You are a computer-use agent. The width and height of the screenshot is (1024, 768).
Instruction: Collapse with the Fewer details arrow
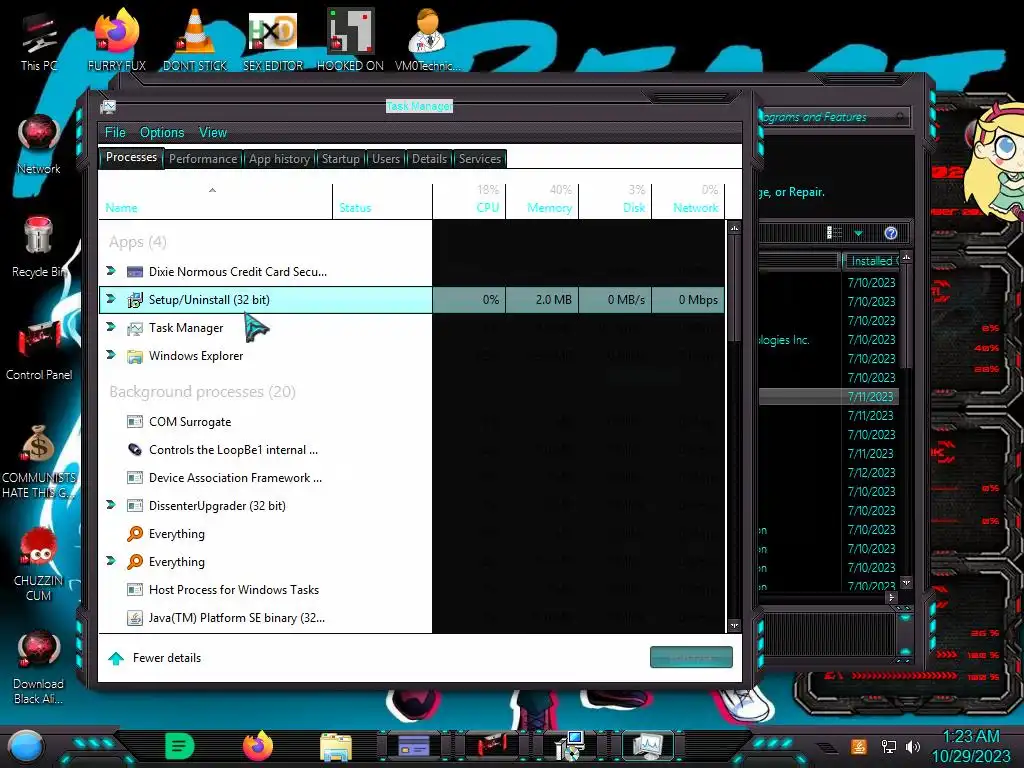pyautogui.click(x=116, y=658)
